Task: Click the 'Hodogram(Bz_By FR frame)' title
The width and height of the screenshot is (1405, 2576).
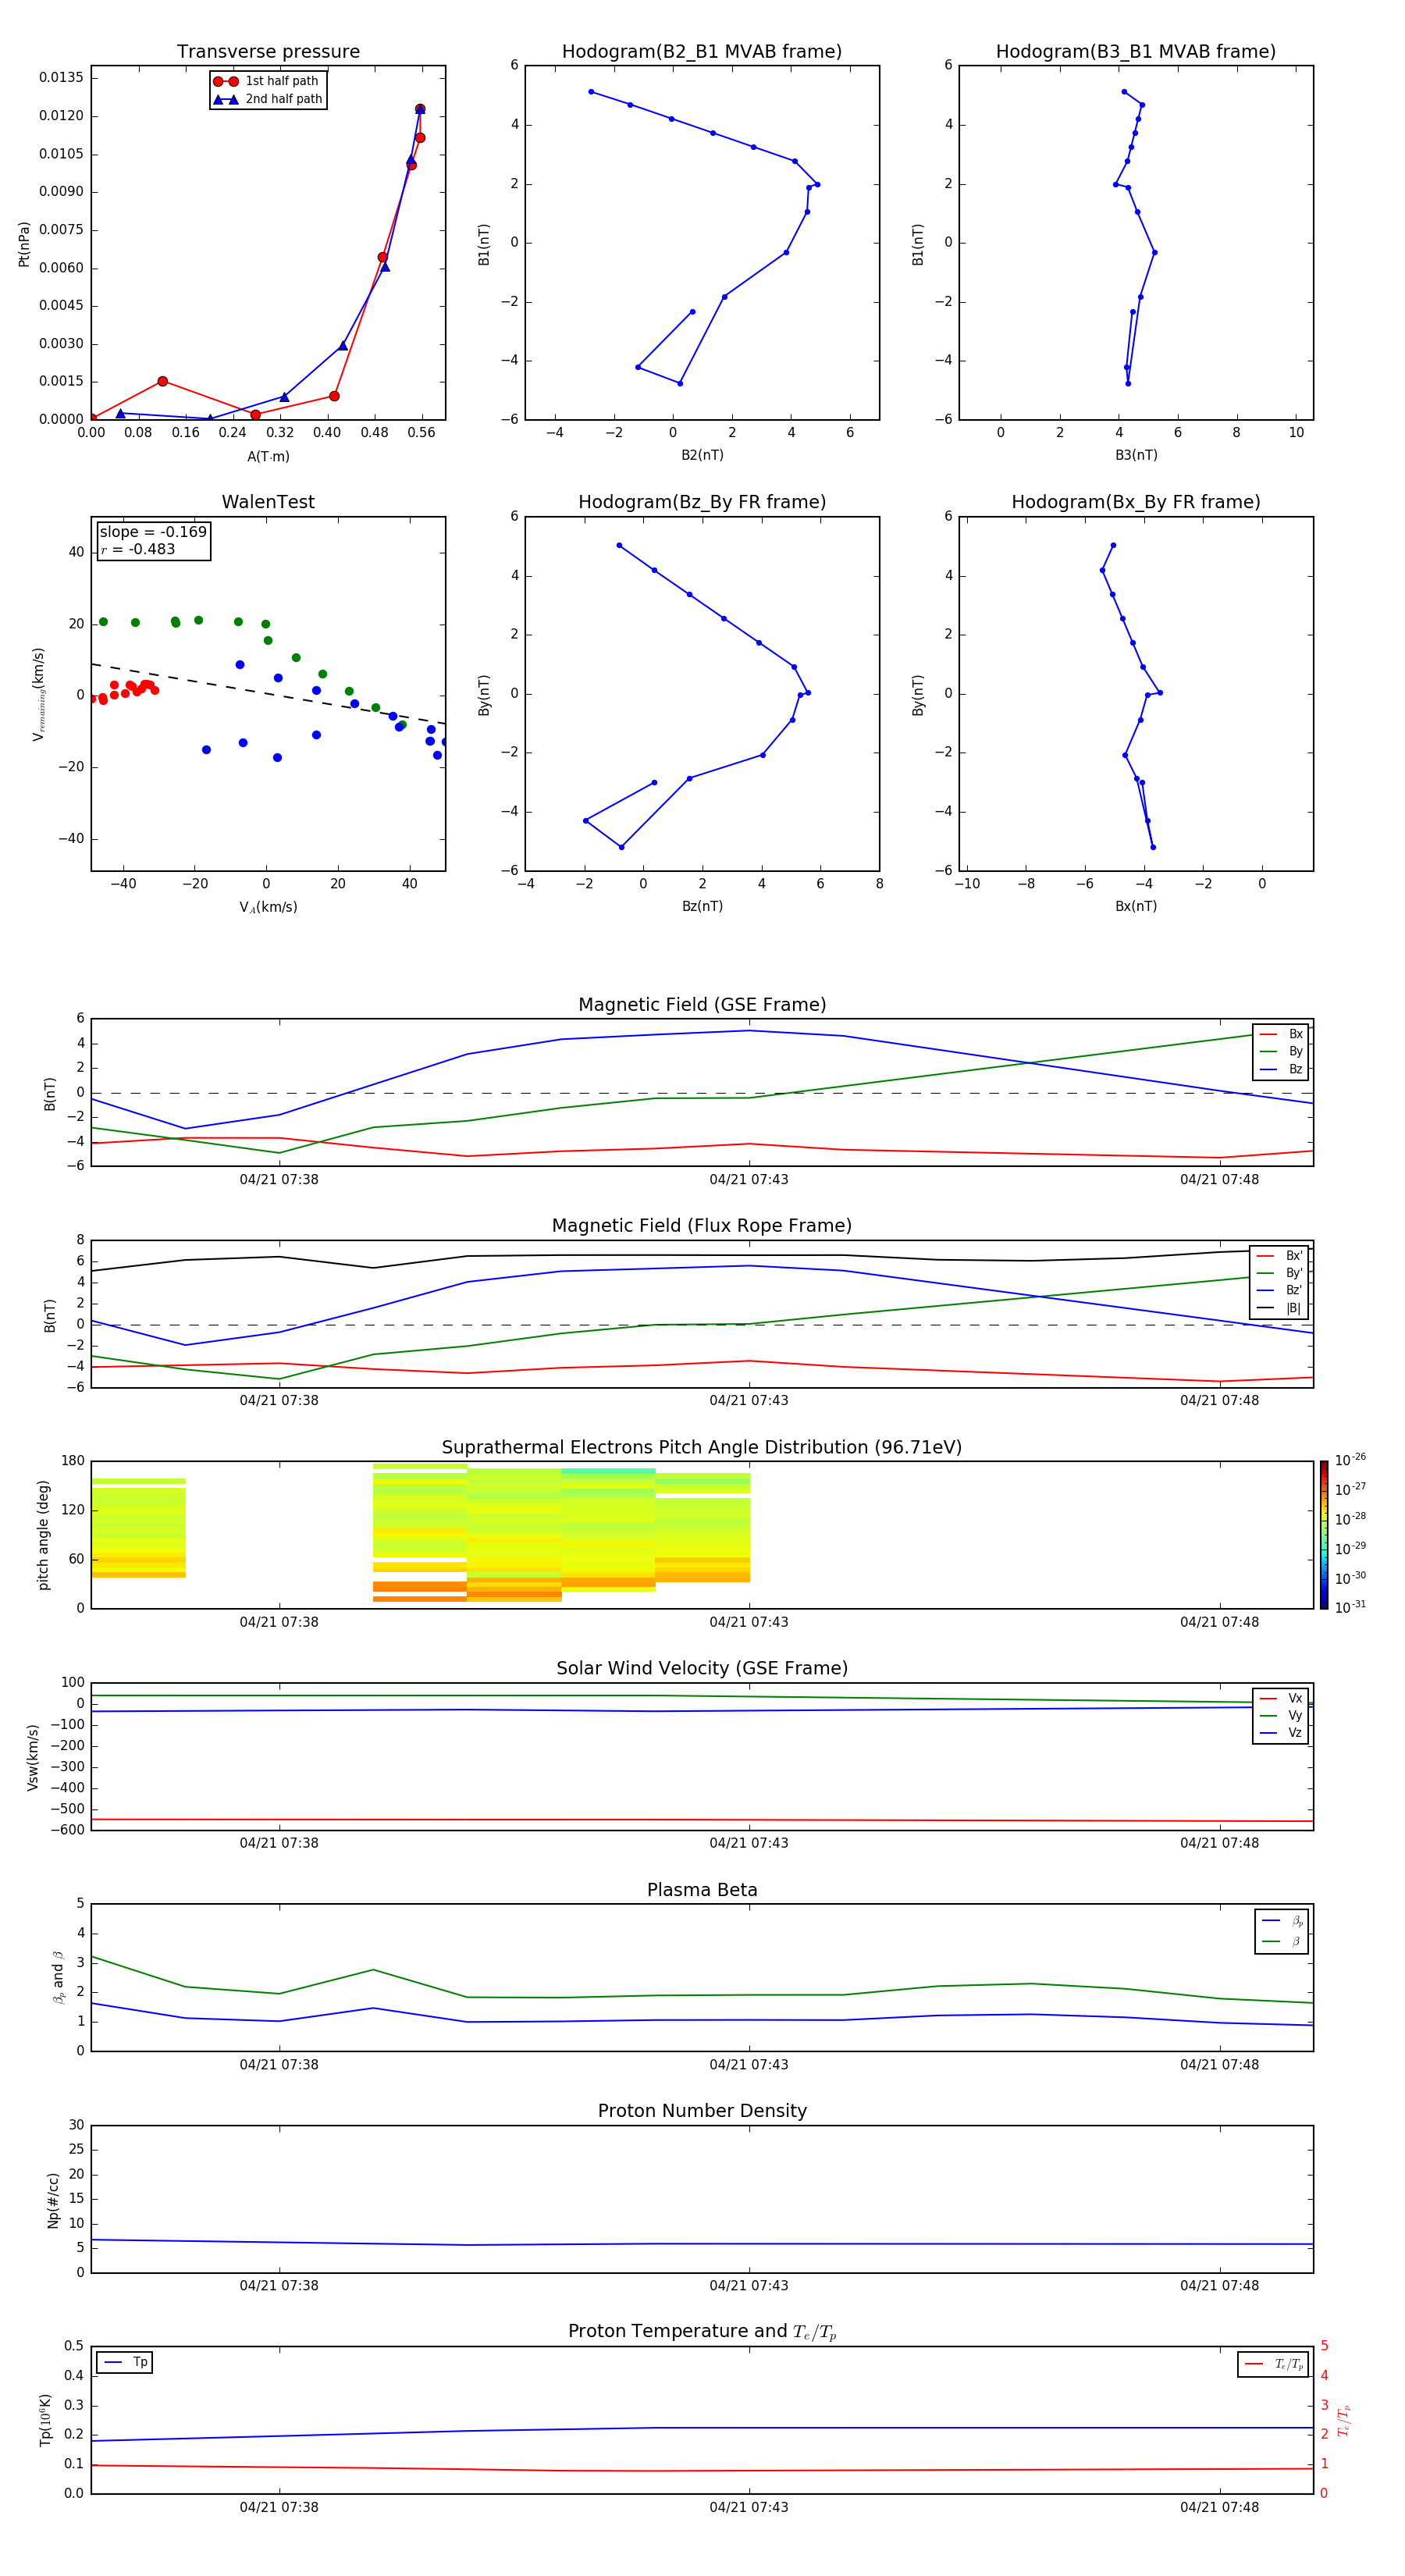Action: 702,502
